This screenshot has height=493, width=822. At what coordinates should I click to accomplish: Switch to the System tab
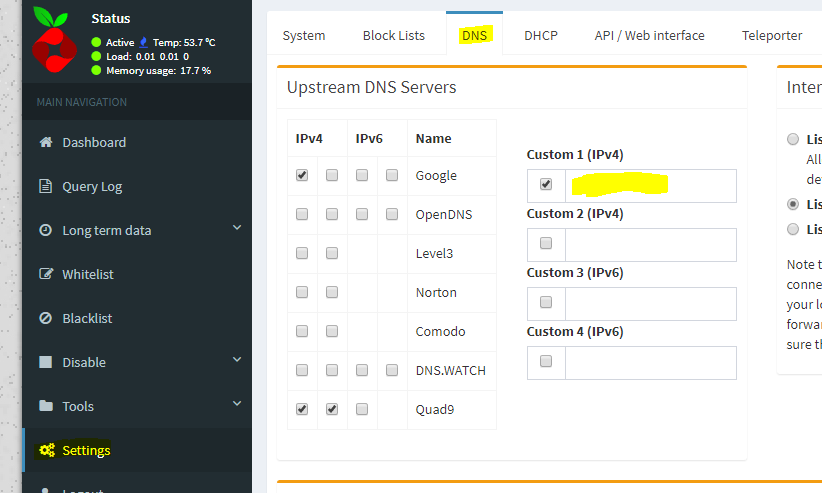(304, 35)
